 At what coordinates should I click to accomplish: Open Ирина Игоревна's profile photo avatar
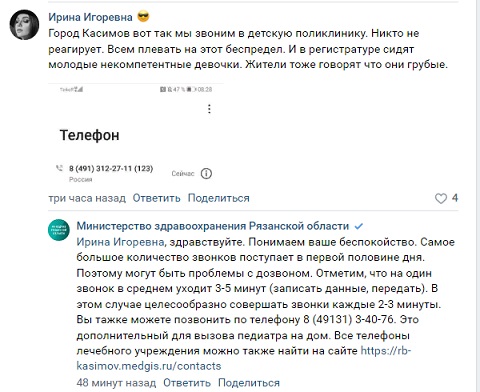(24, 25)
